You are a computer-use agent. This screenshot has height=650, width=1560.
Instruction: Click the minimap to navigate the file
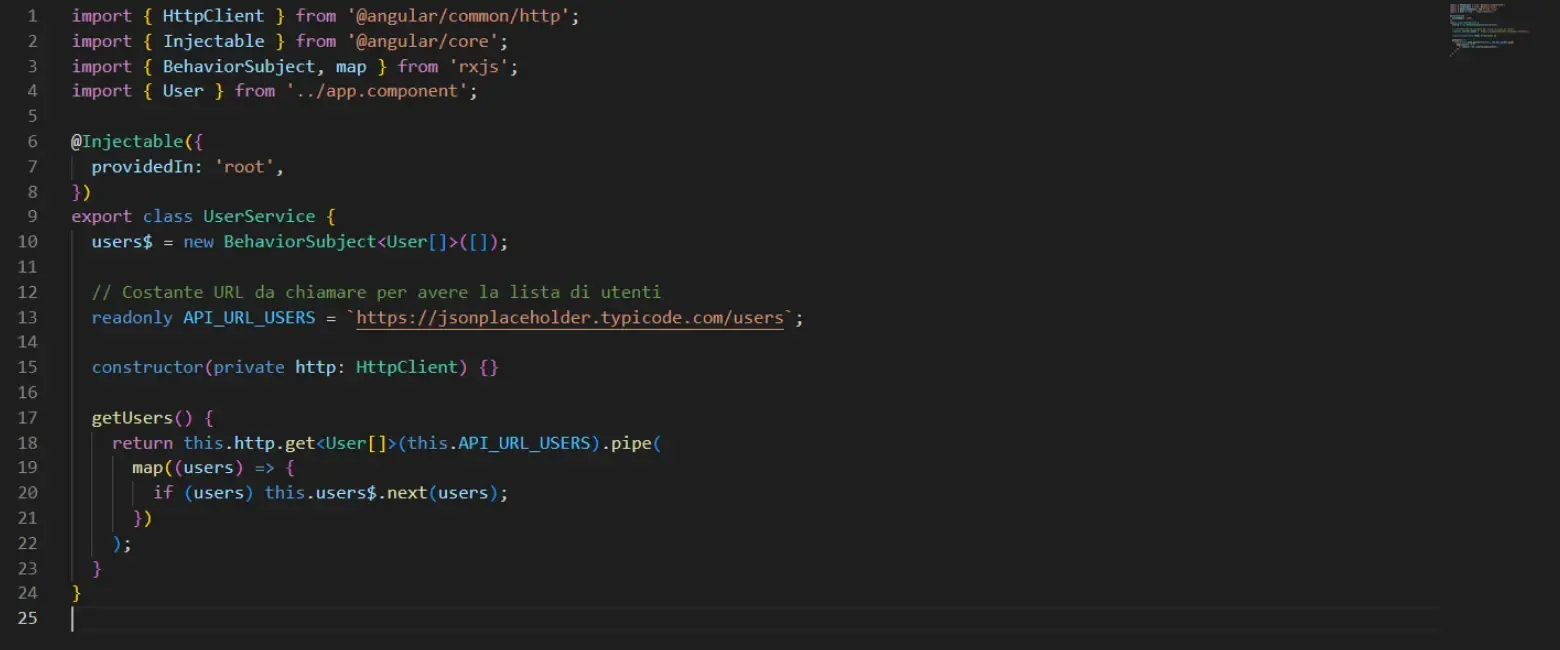click(x=1490, y=30)
